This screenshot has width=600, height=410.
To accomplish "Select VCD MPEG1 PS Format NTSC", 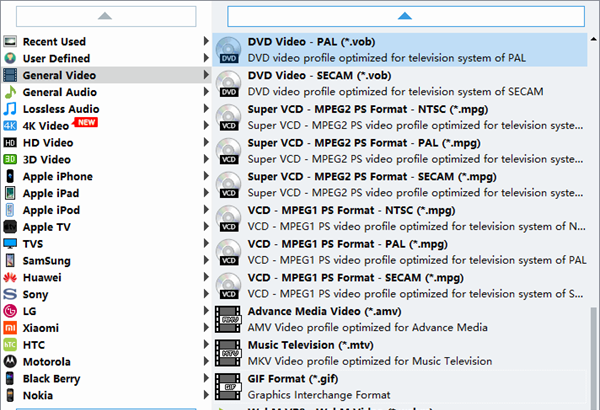I will (400, 218).
